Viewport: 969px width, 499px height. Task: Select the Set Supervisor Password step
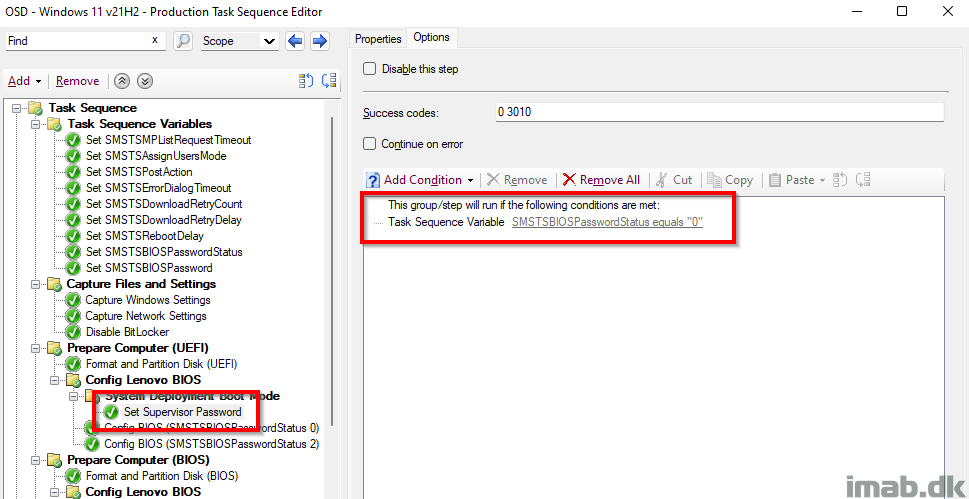[182, 412]
